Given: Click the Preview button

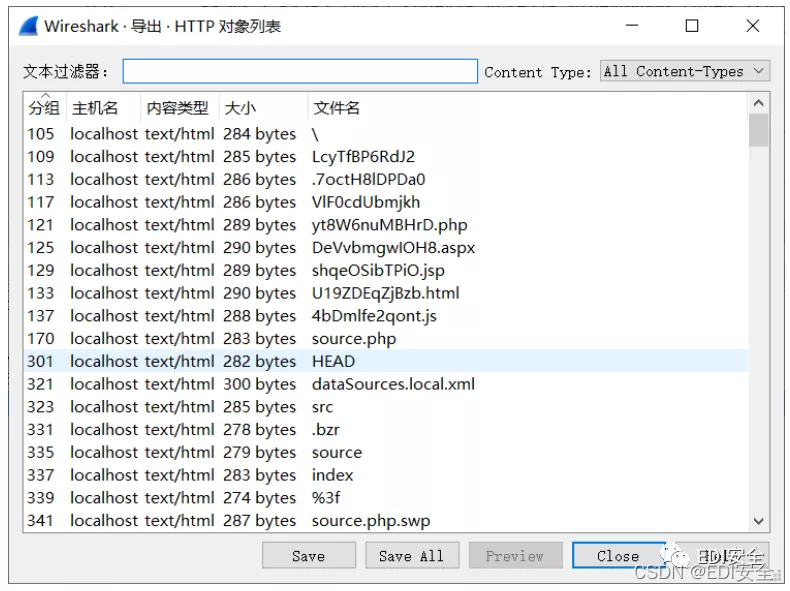Looking at the screenshot, I should coord(515,556).
